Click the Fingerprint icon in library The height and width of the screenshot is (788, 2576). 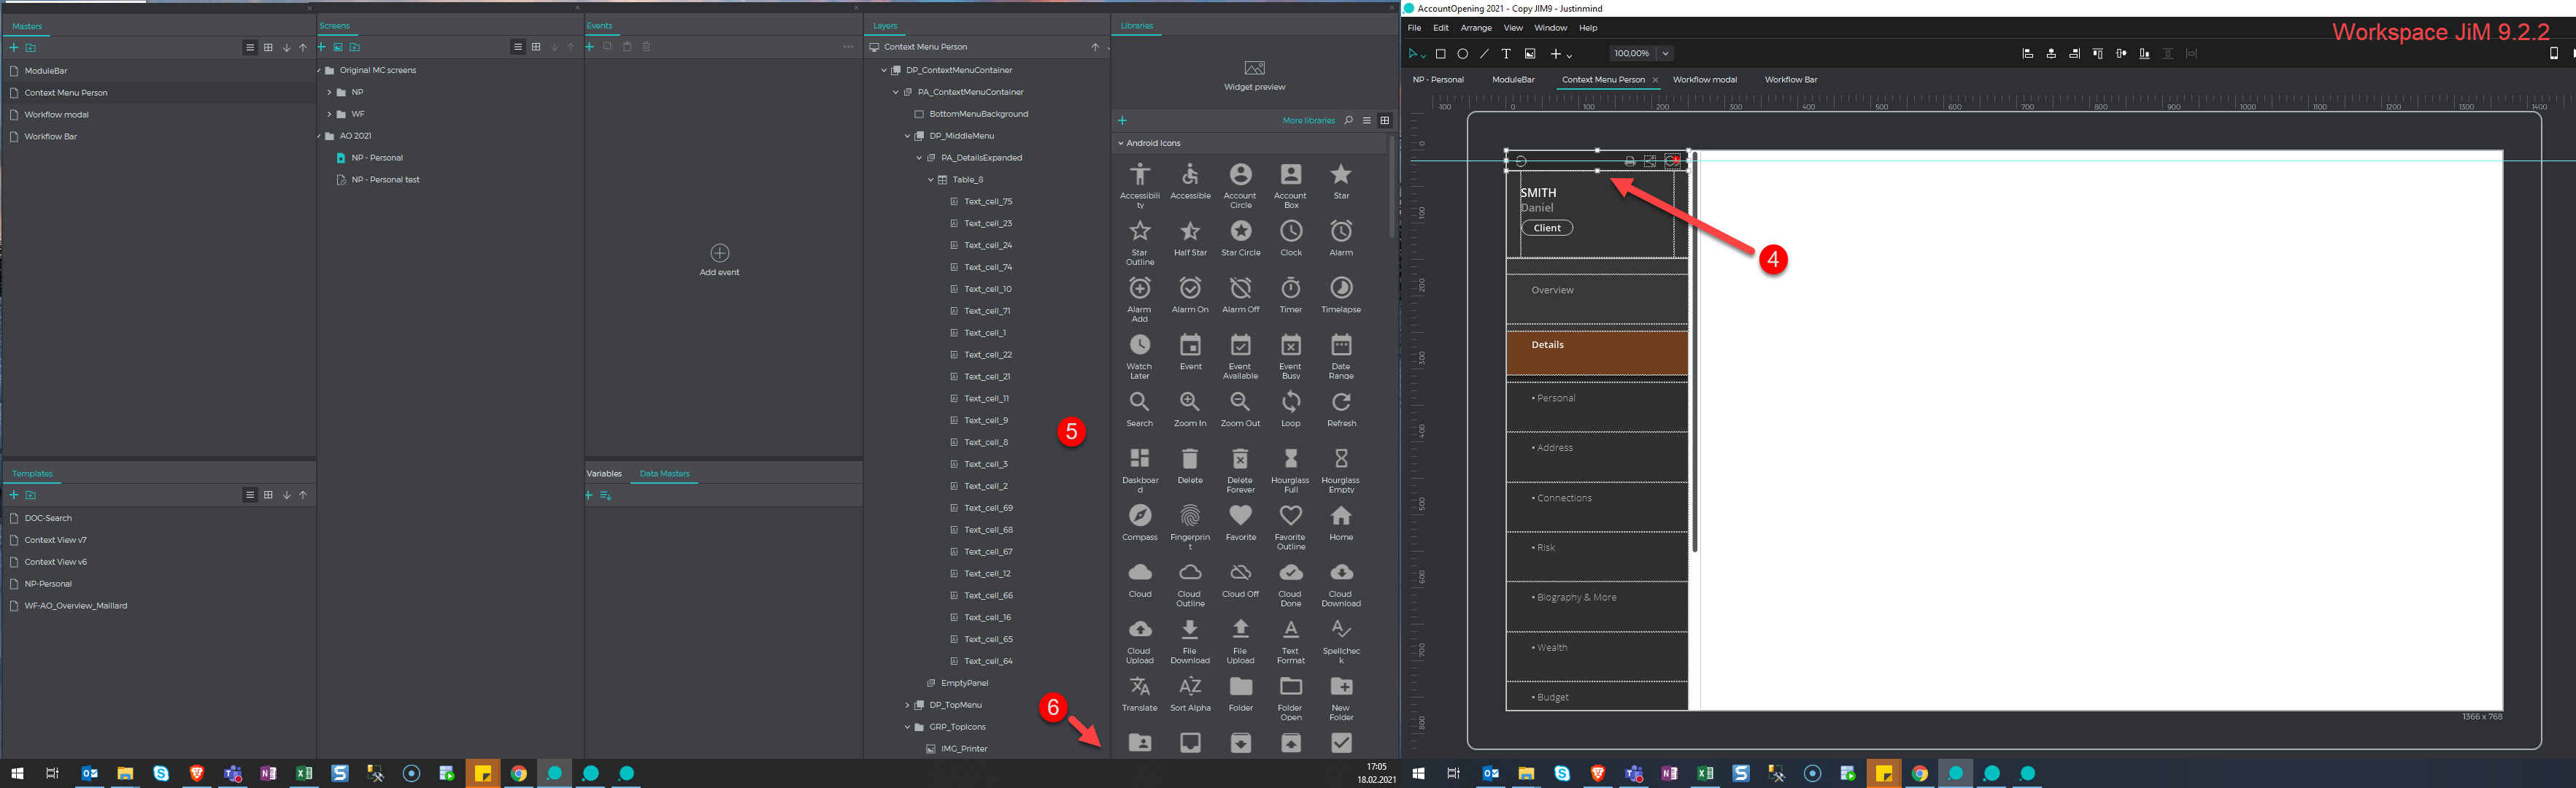(x=1190, y=516)
